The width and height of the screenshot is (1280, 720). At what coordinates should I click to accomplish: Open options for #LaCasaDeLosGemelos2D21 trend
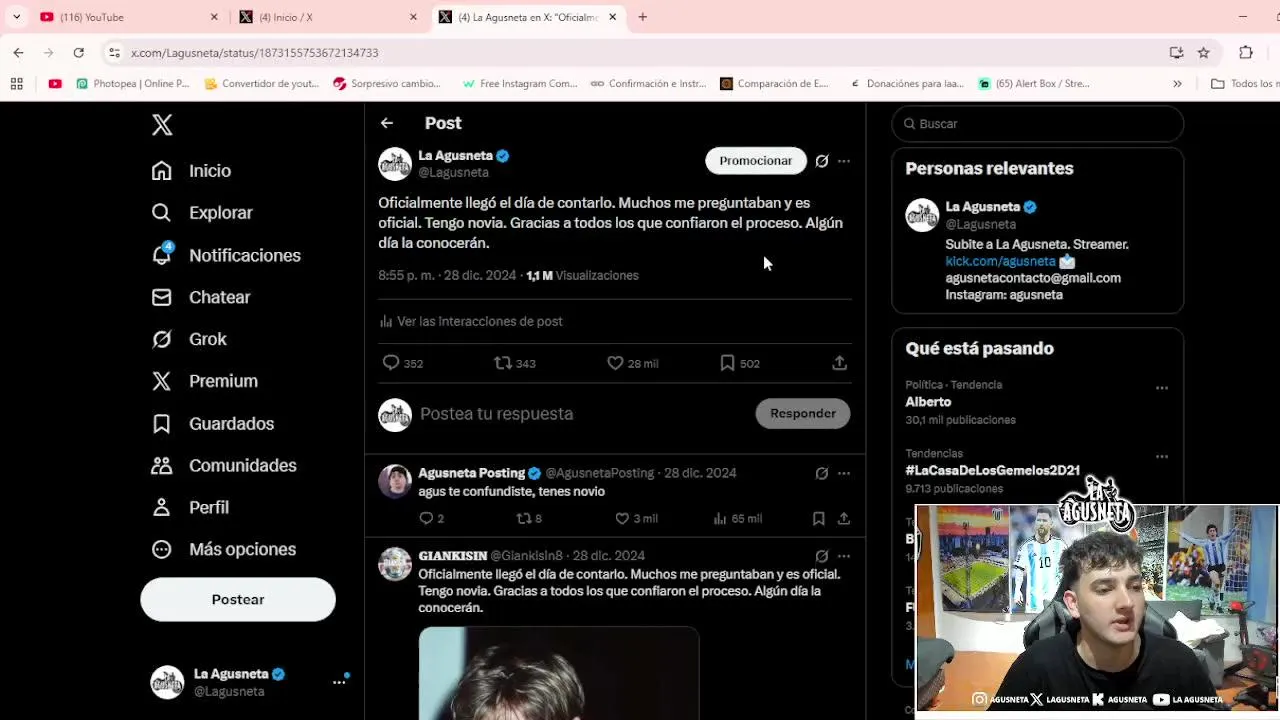pos(1162,457)
